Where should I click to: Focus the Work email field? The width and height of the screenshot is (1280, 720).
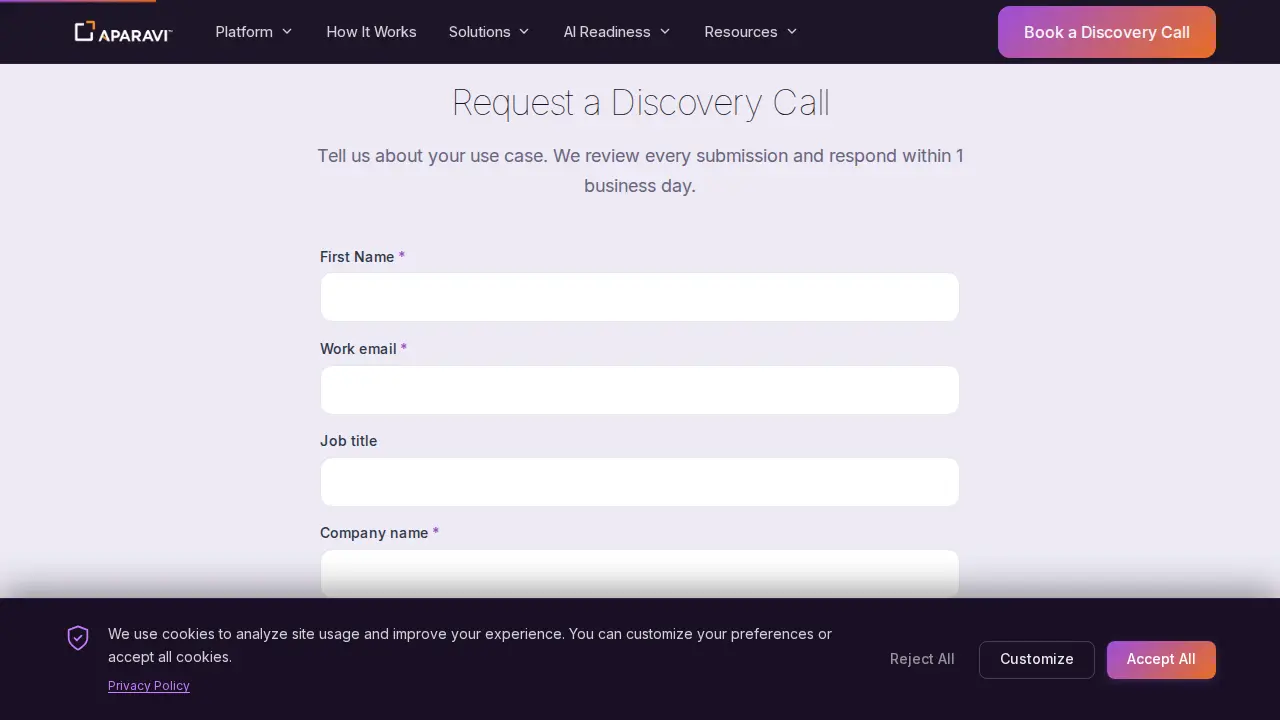click(x=640, y=389)
